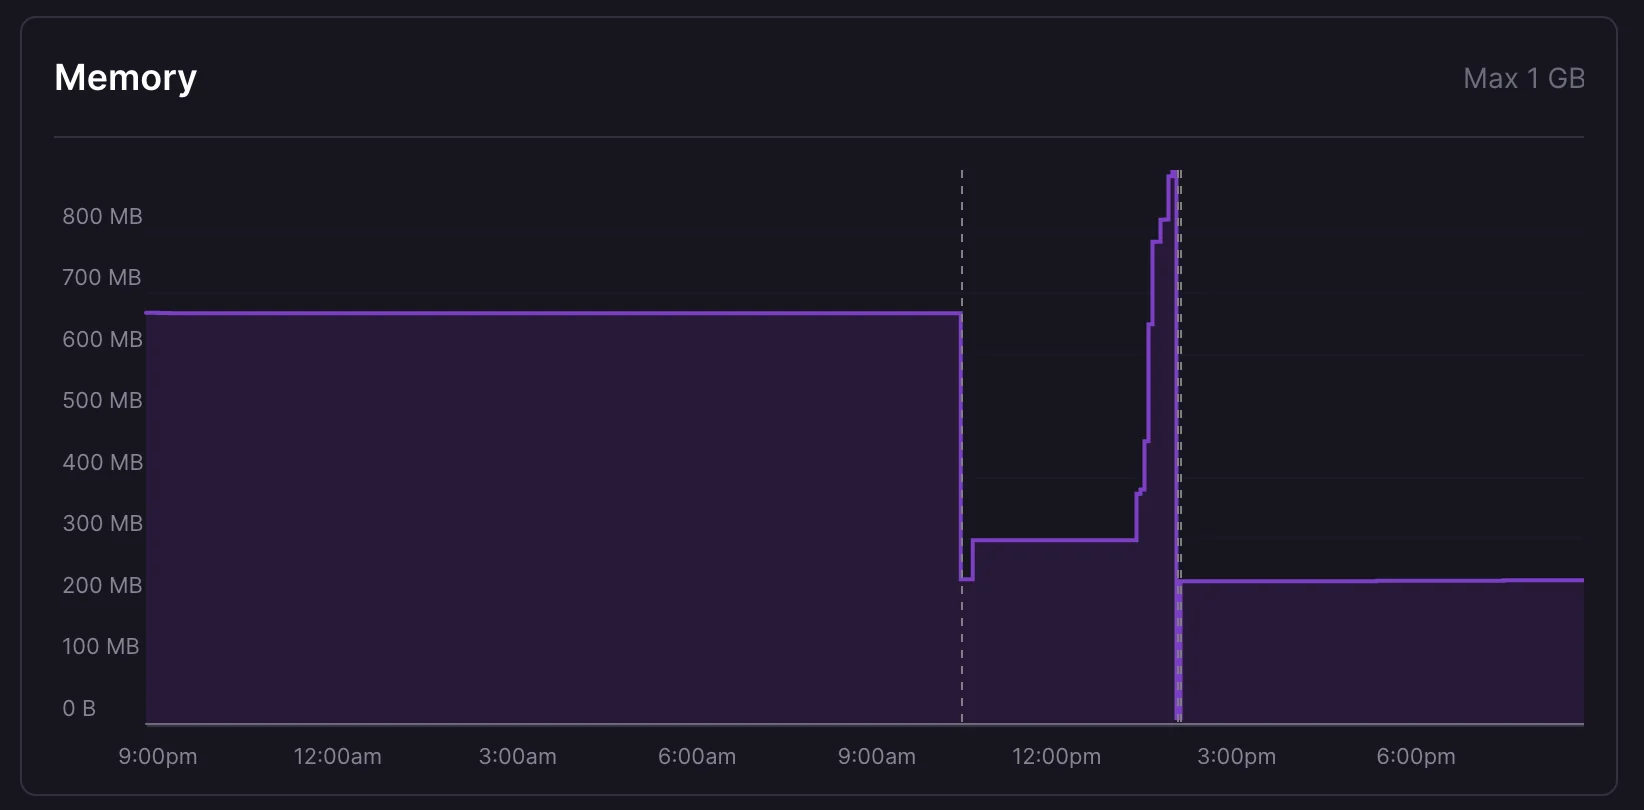Click the 500 MB axis label
This screenshot has height=810, width=1644.
(x=102, y=400)
